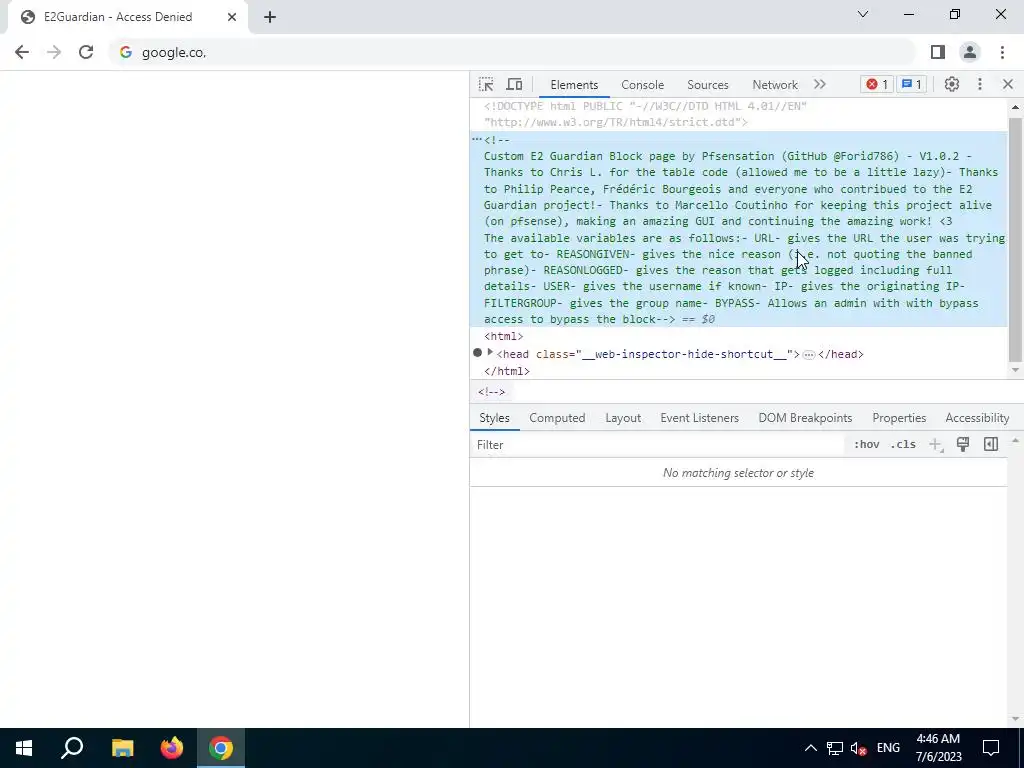Activate the inspect element picker icon
1024x768 pixels.
tap(486, 84)
